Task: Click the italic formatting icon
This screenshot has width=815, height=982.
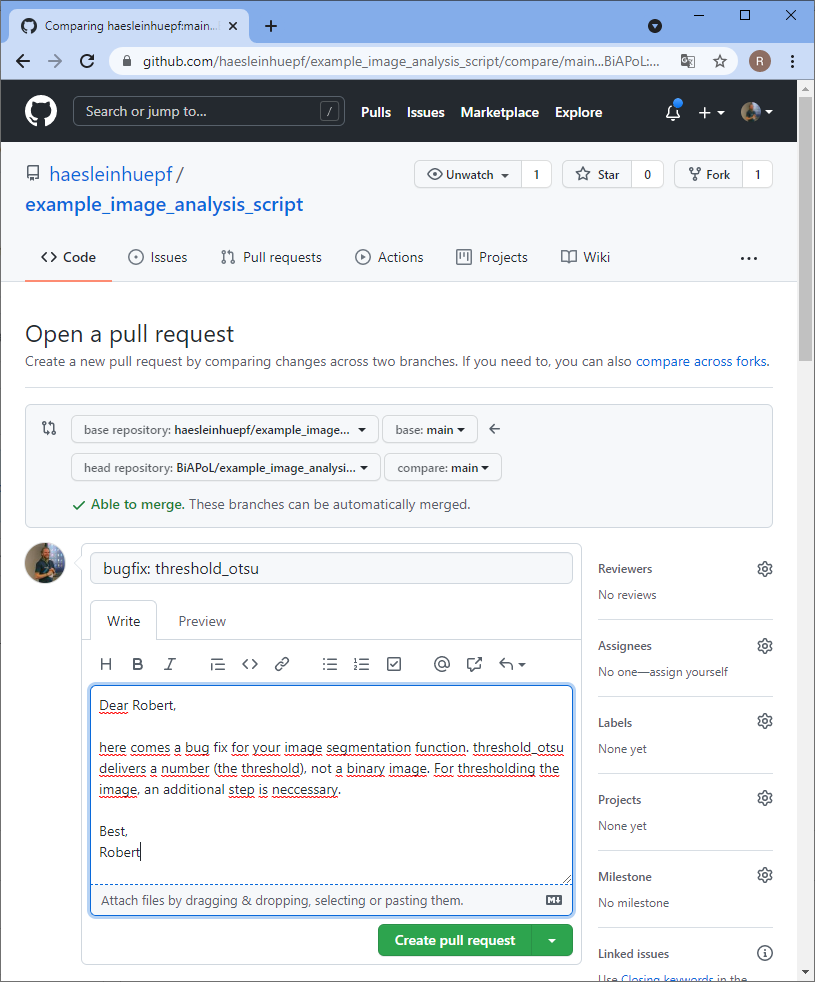Action: coord(170,664)
